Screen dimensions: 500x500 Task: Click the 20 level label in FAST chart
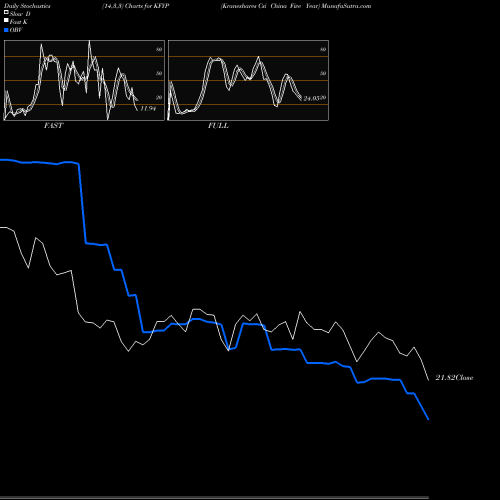click(x=159, y=97)
